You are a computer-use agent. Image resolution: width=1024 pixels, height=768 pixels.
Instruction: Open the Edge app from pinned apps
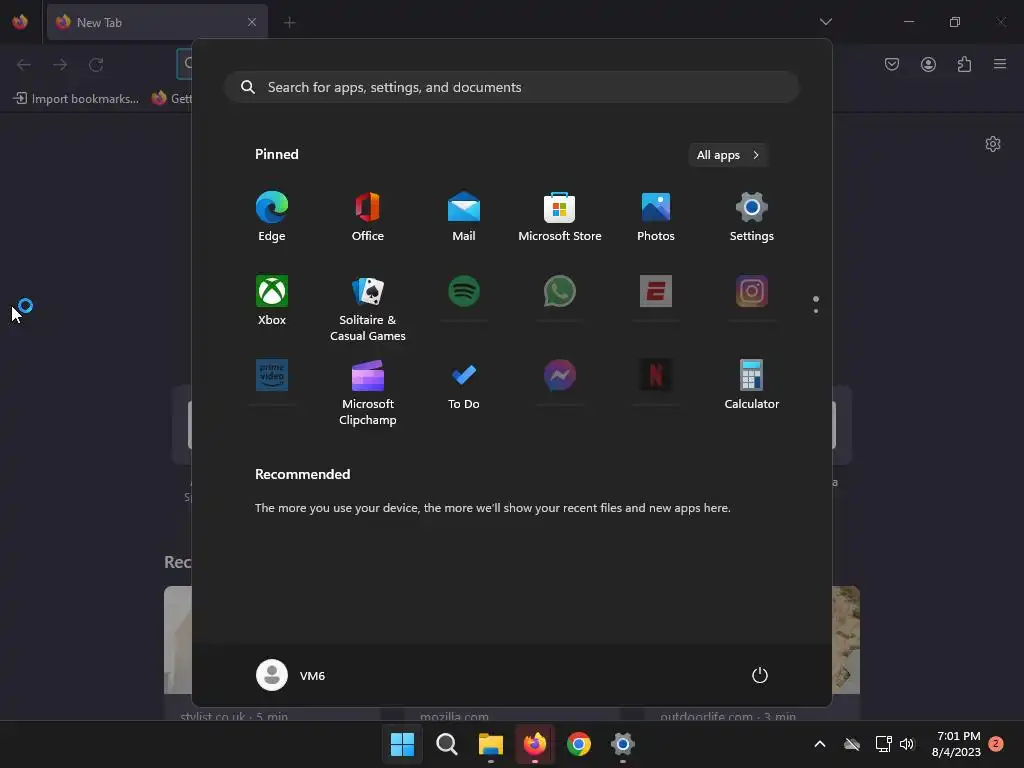pyautogui.click(x=272, y=217)
